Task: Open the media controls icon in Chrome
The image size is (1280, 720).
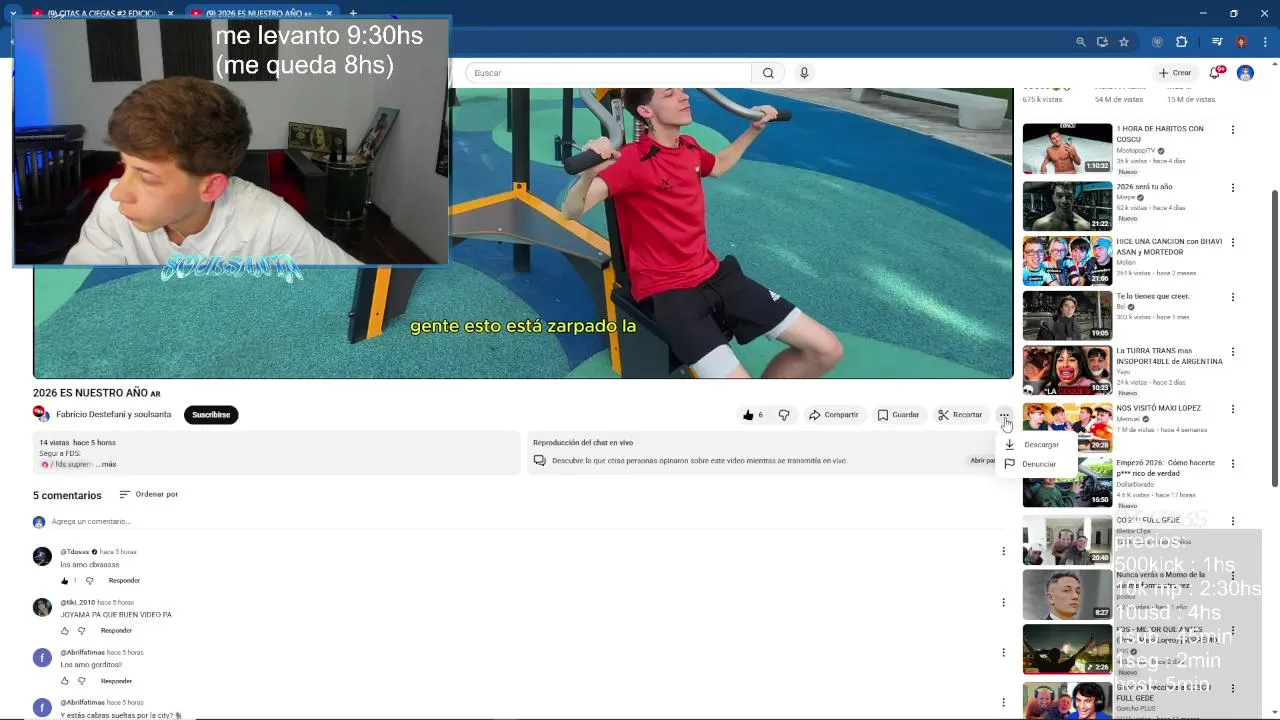Action: click(1217, 42)
